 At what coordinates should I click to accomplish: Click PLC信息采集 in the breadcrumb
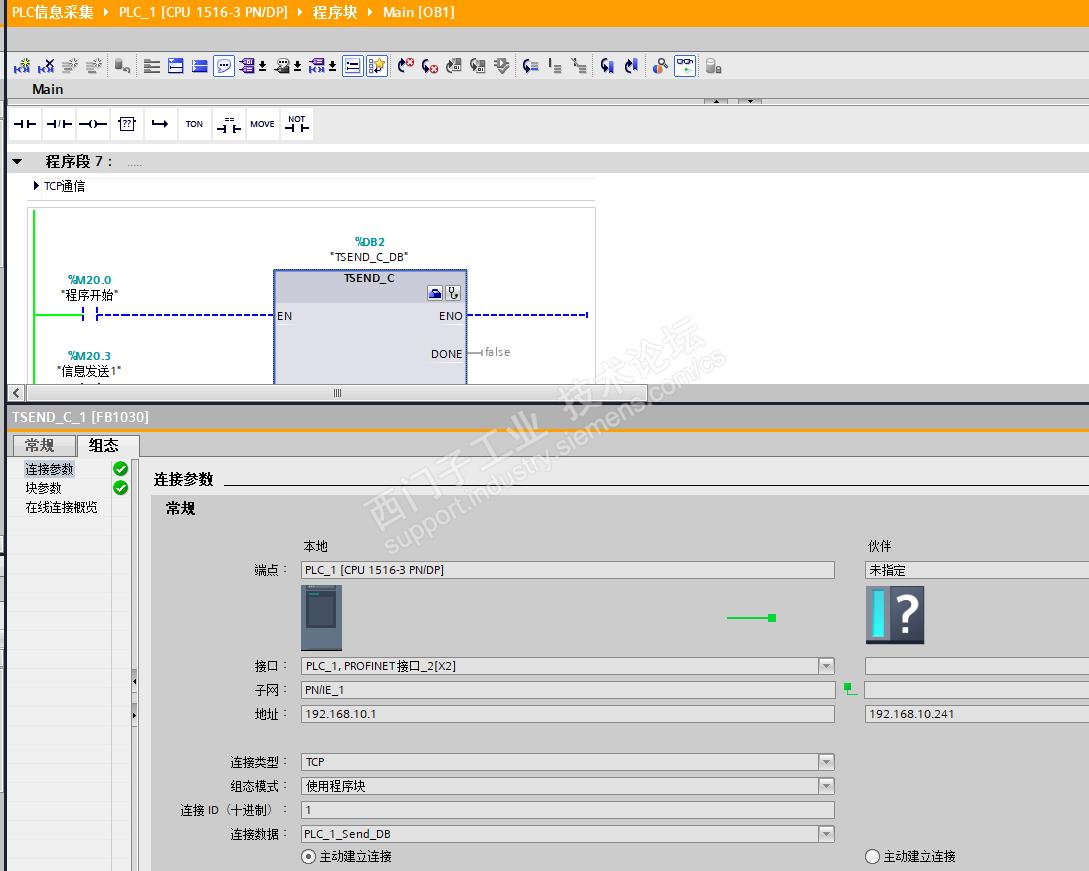coord(52,13)
